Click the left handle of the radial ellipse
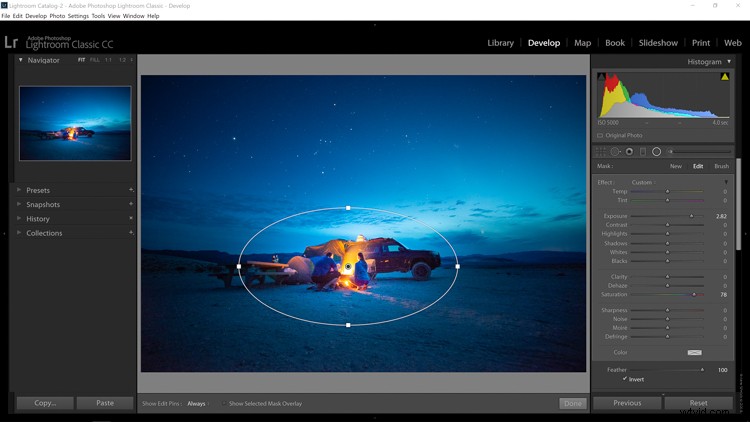The height and width of the screenshot is (422, 750). 239,267
